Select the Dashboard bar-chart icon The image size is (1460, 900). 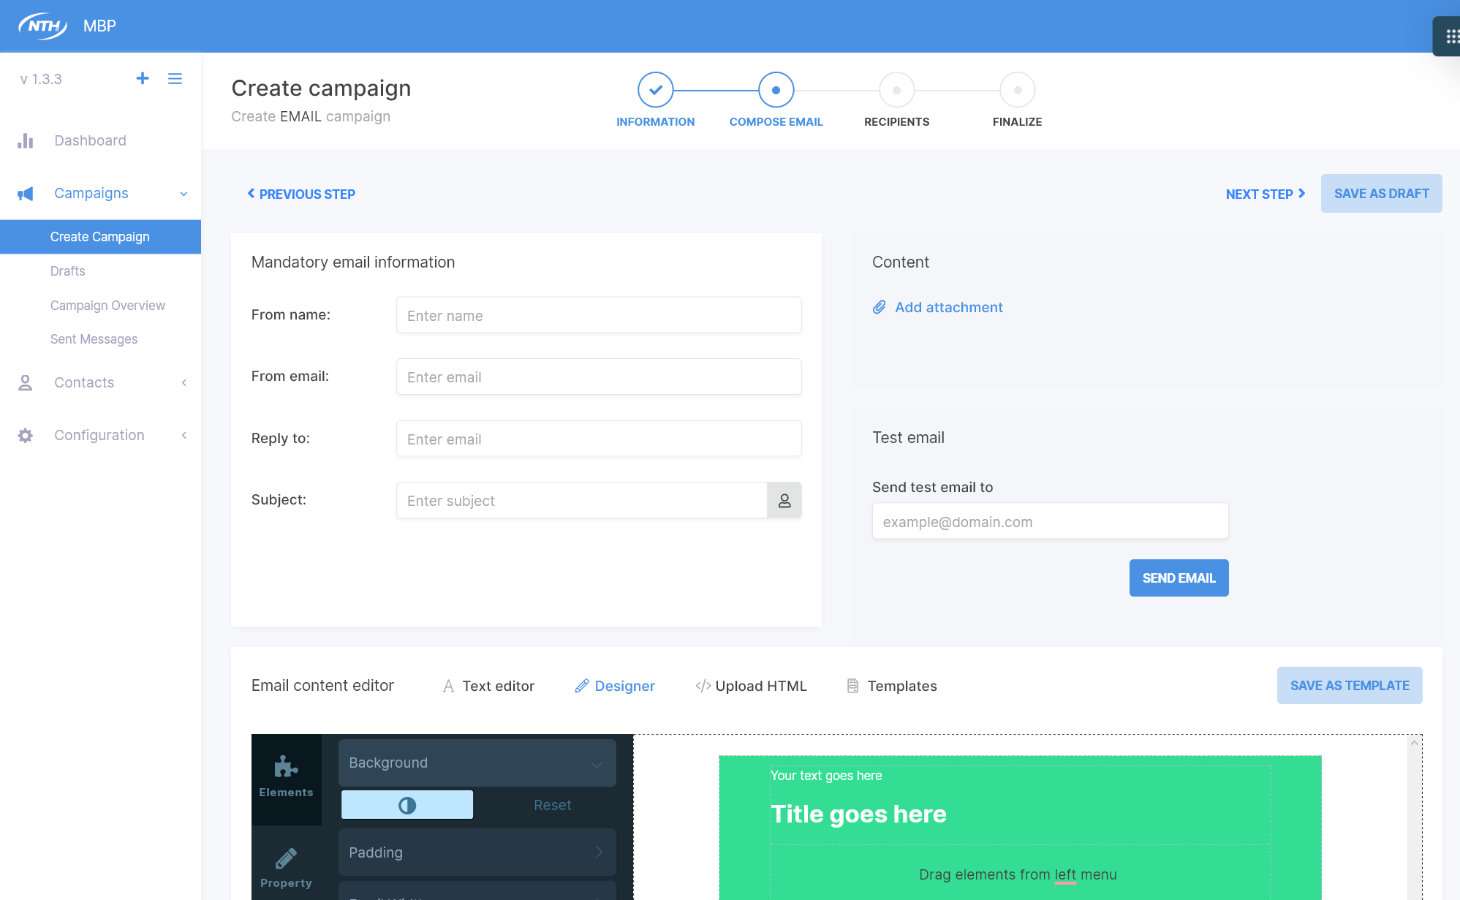click(25, 140)
